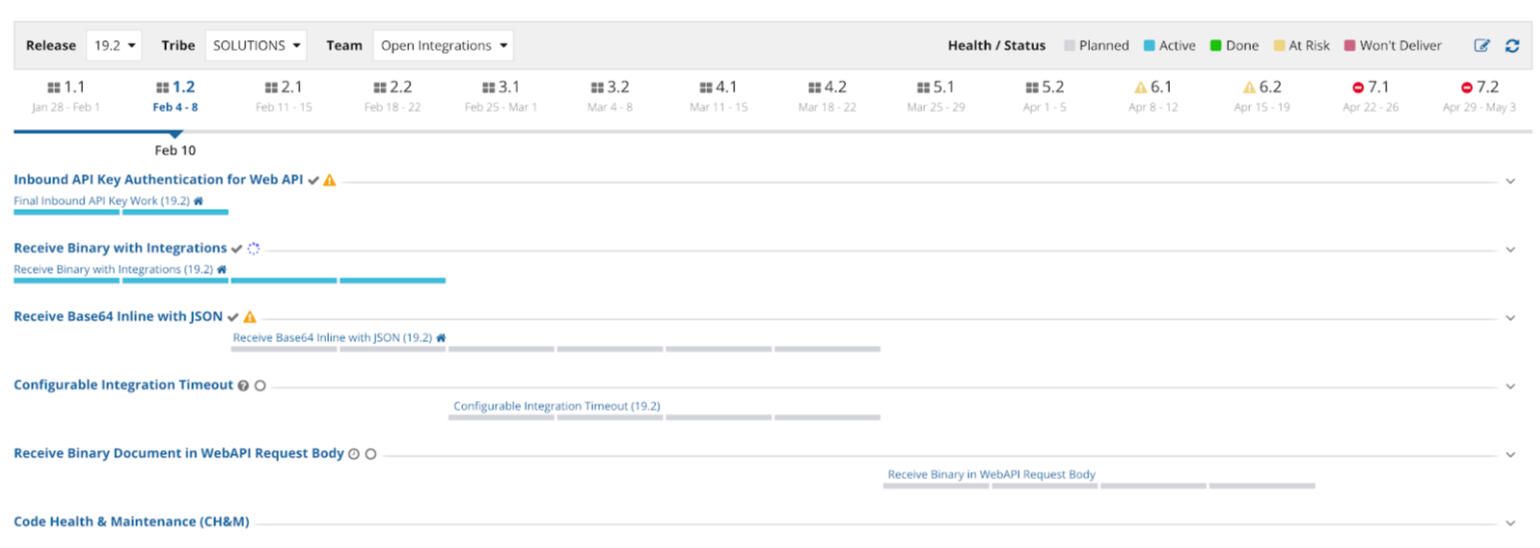1540x548 pixels.
Task: Open the Team Open Integrations dropdown
Action: point(443,46)
